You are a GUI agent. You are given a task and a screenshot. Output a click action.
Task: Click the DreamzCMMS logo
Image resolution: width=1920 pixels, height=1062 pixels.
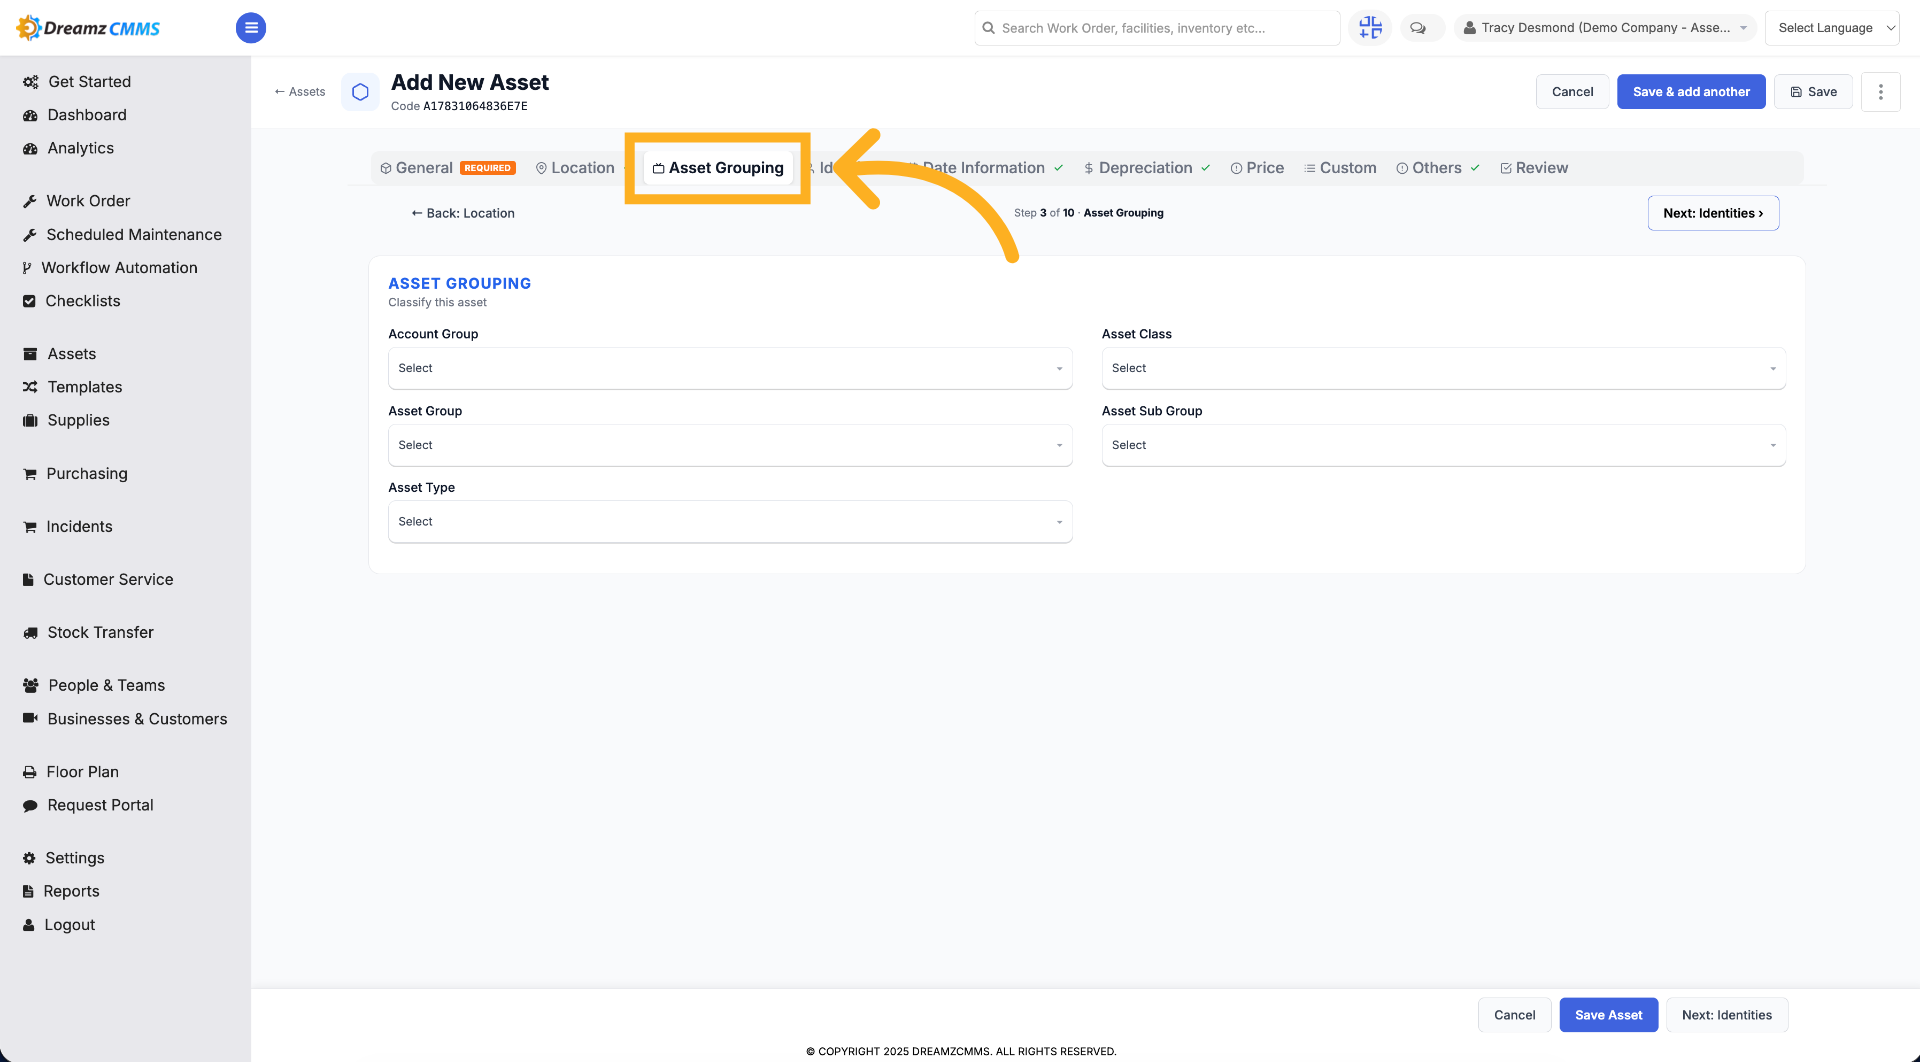[88, 28]
